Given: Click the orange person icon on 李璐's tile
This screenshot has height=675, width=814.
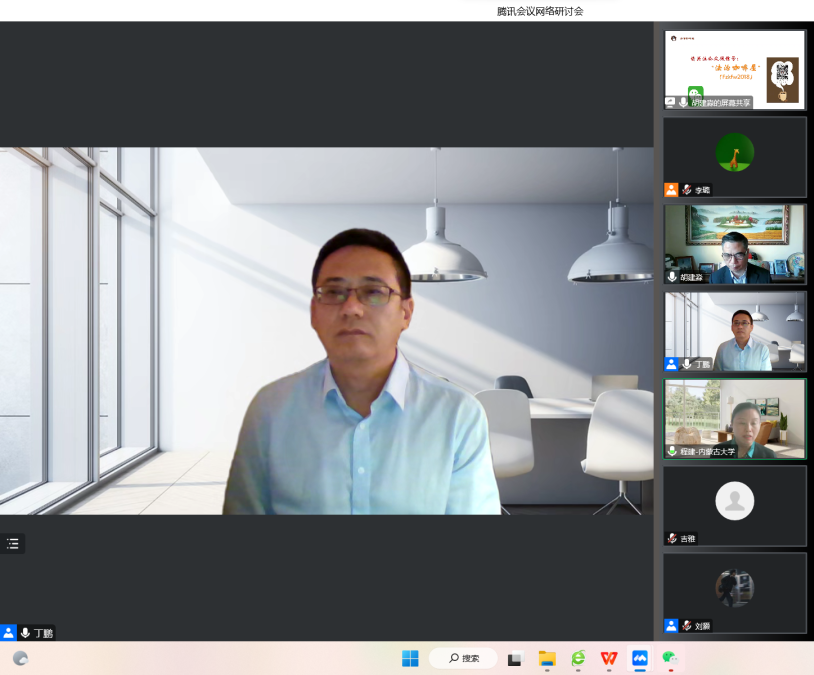Looking at the screenshot, I should (671, 190).
